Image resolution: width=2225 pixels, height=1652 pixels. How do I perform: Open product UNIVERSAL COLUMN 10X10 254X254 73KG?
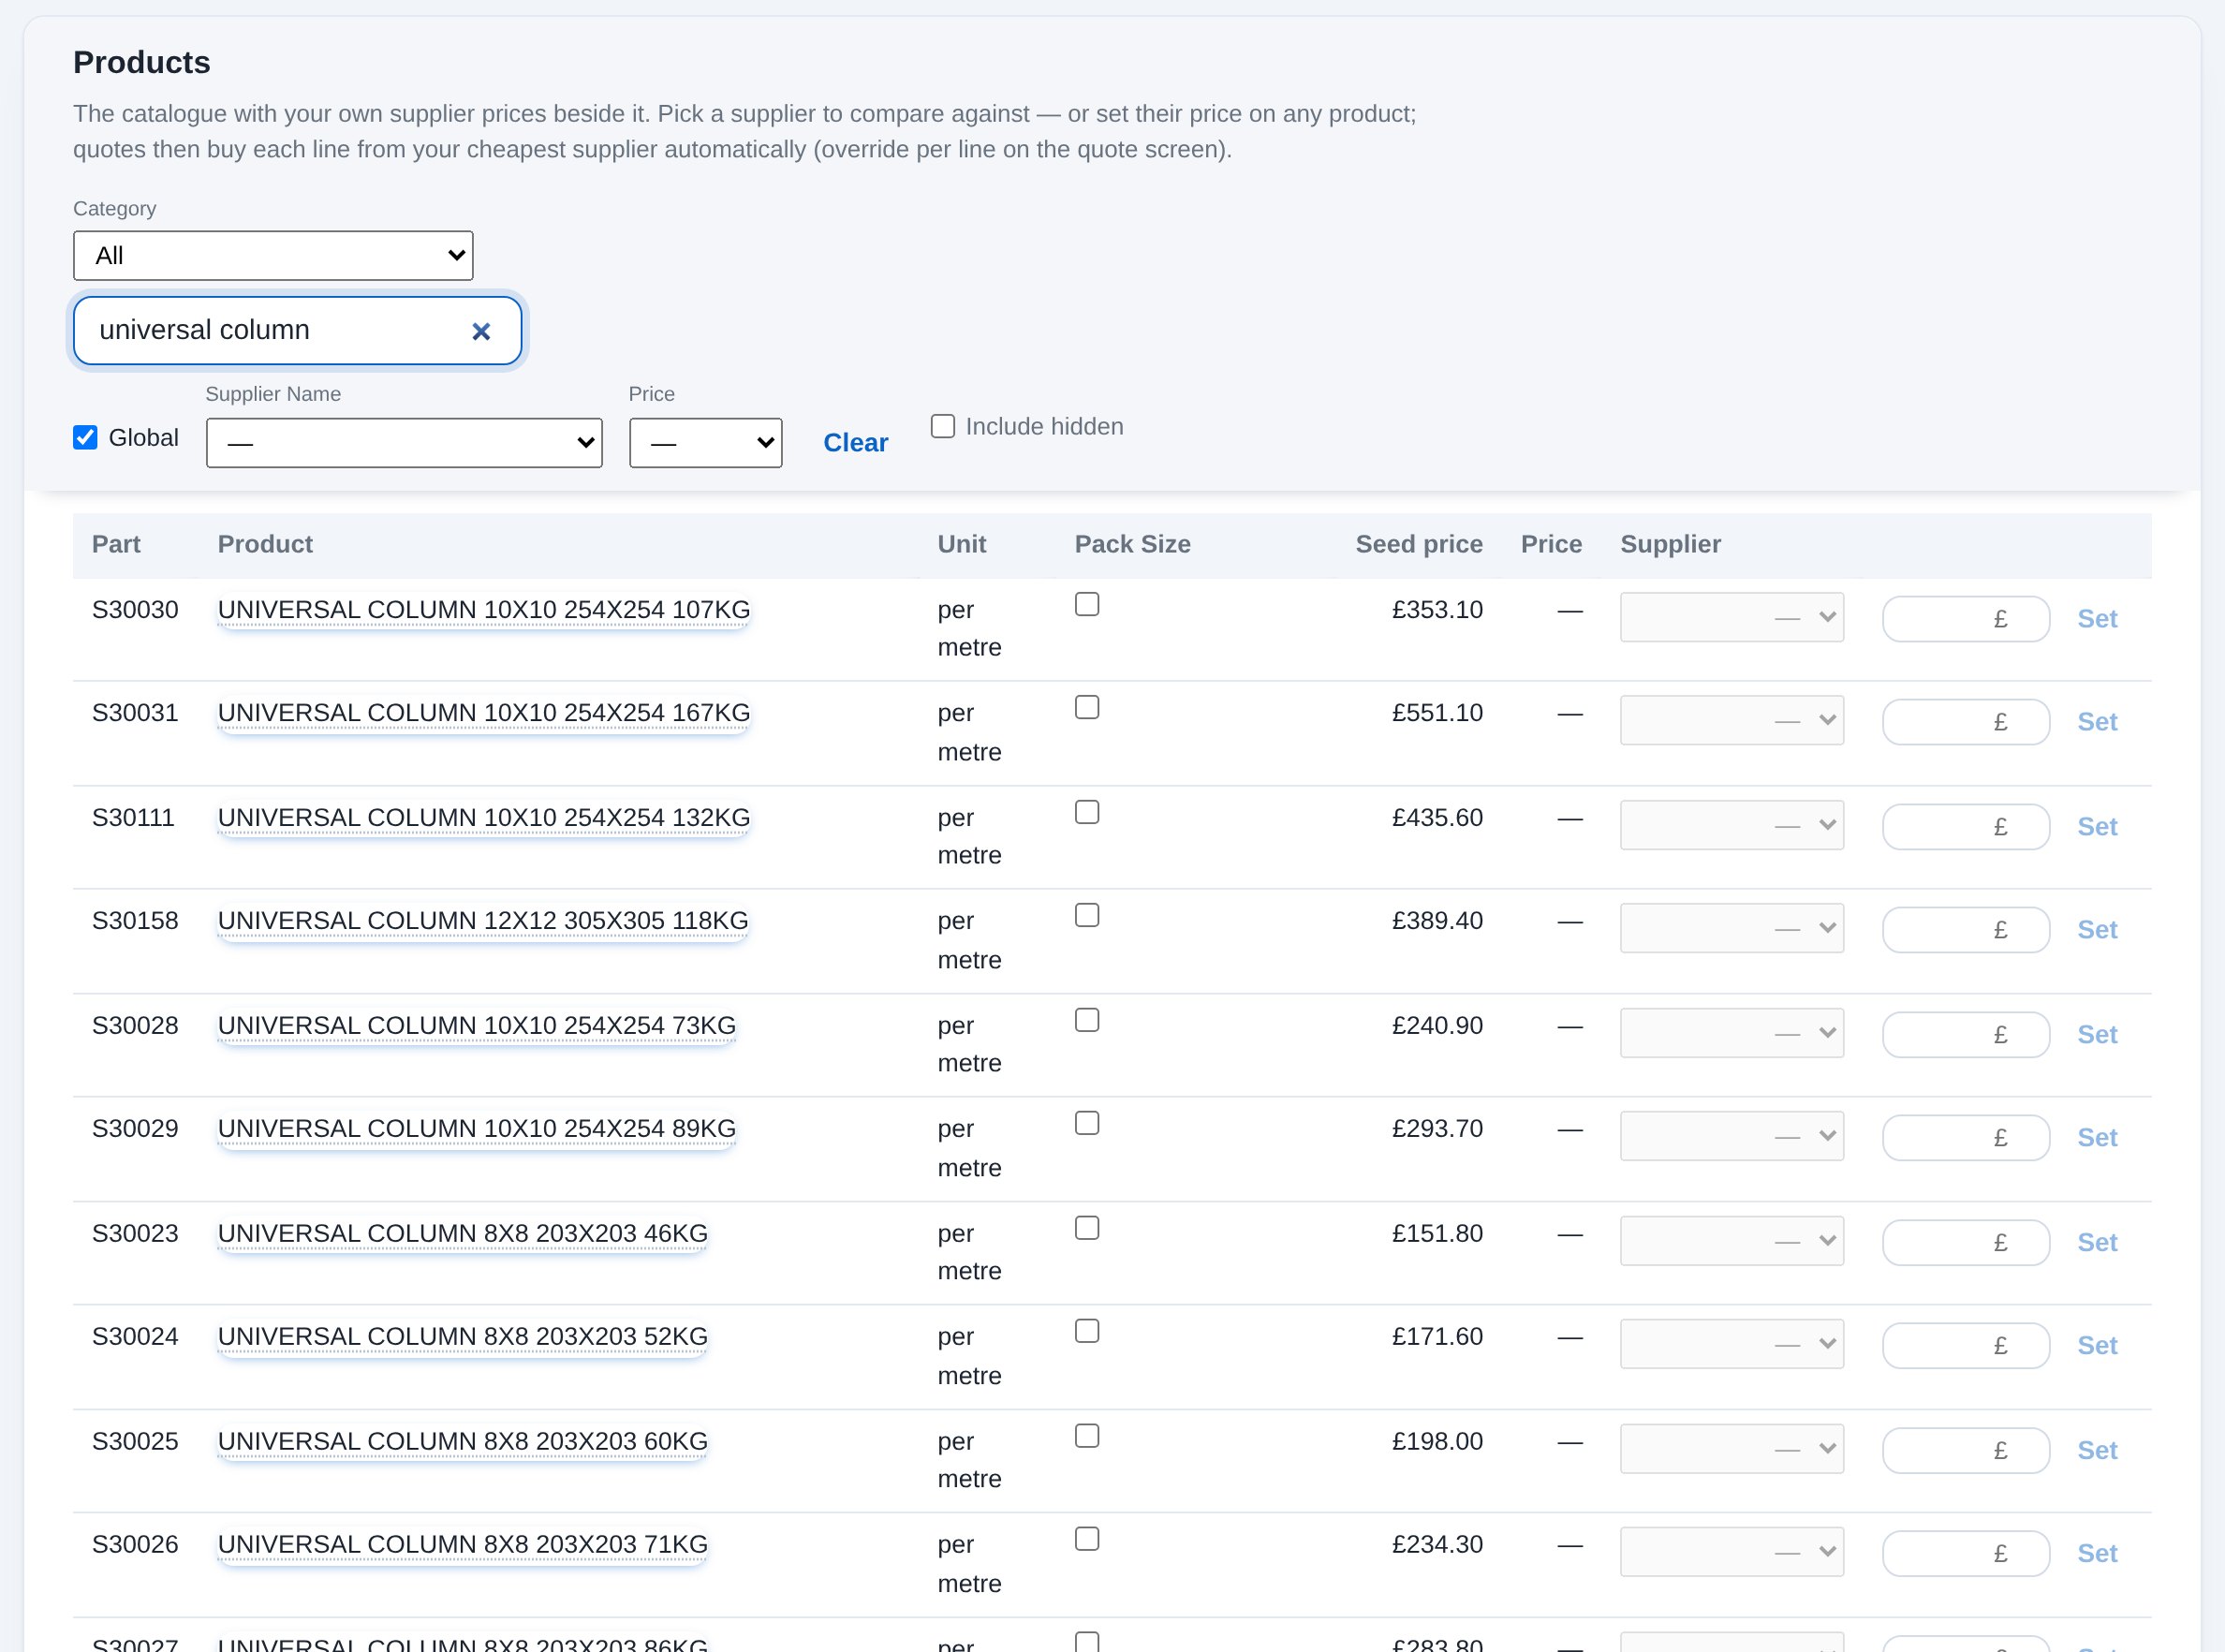pyautogui.click(x=477, y=1026)
